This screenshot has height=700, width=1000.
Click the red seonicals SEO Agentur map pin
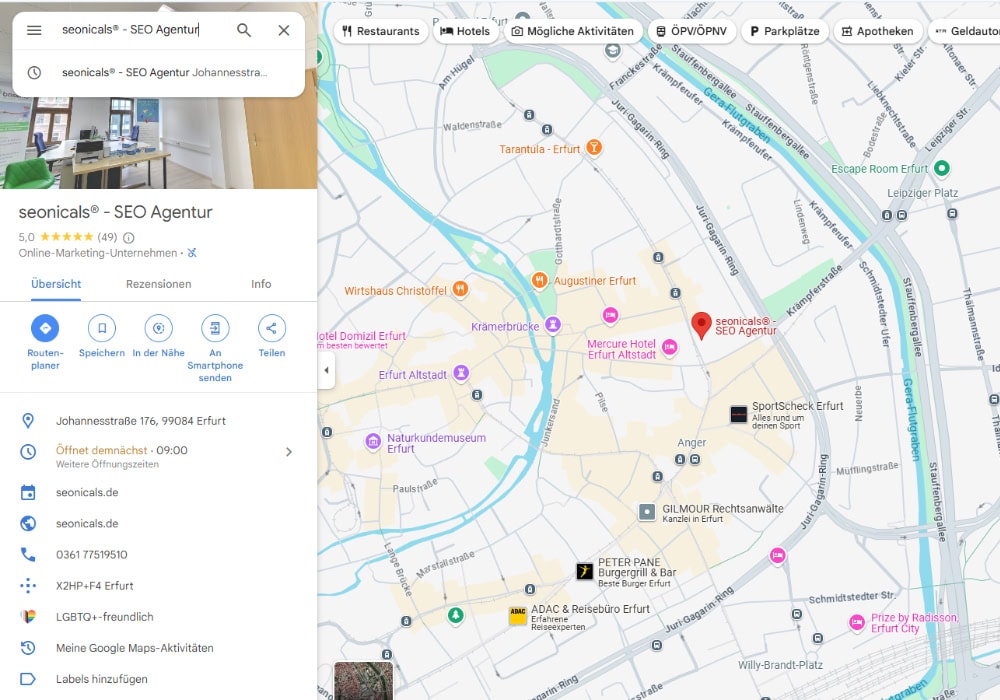701,324
